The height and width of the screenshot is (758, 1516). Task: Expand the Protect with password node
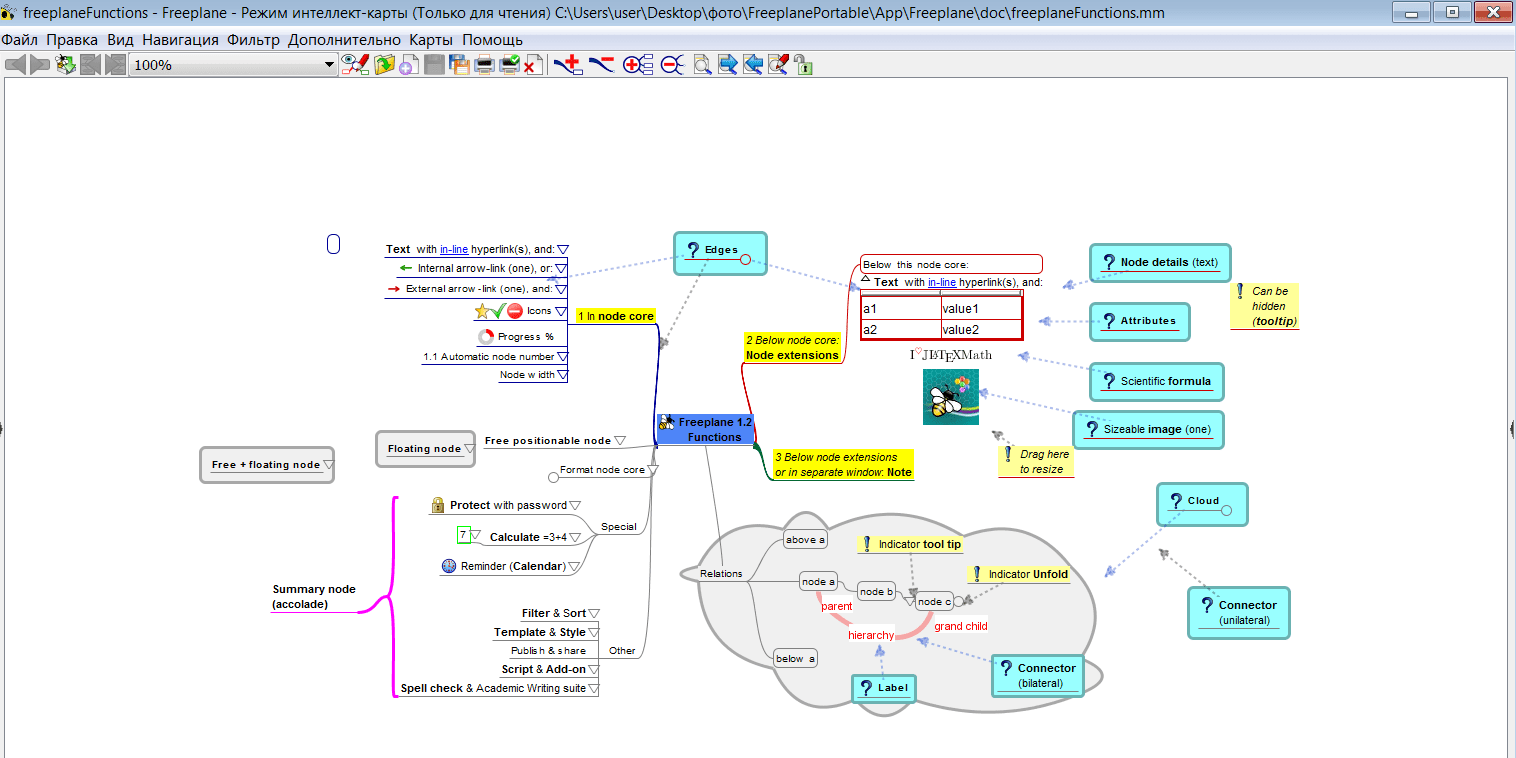click(x=575, y=505)
